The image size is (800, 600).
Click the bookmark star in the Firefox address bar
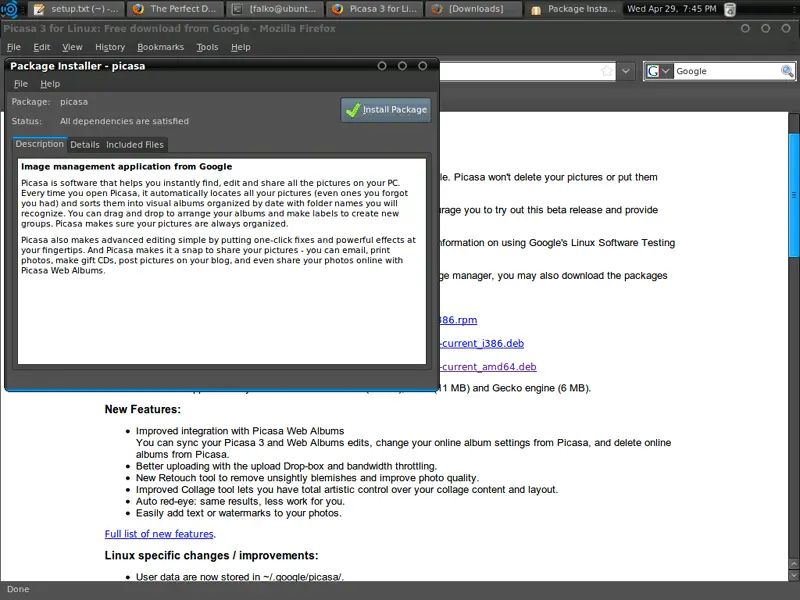607,71
